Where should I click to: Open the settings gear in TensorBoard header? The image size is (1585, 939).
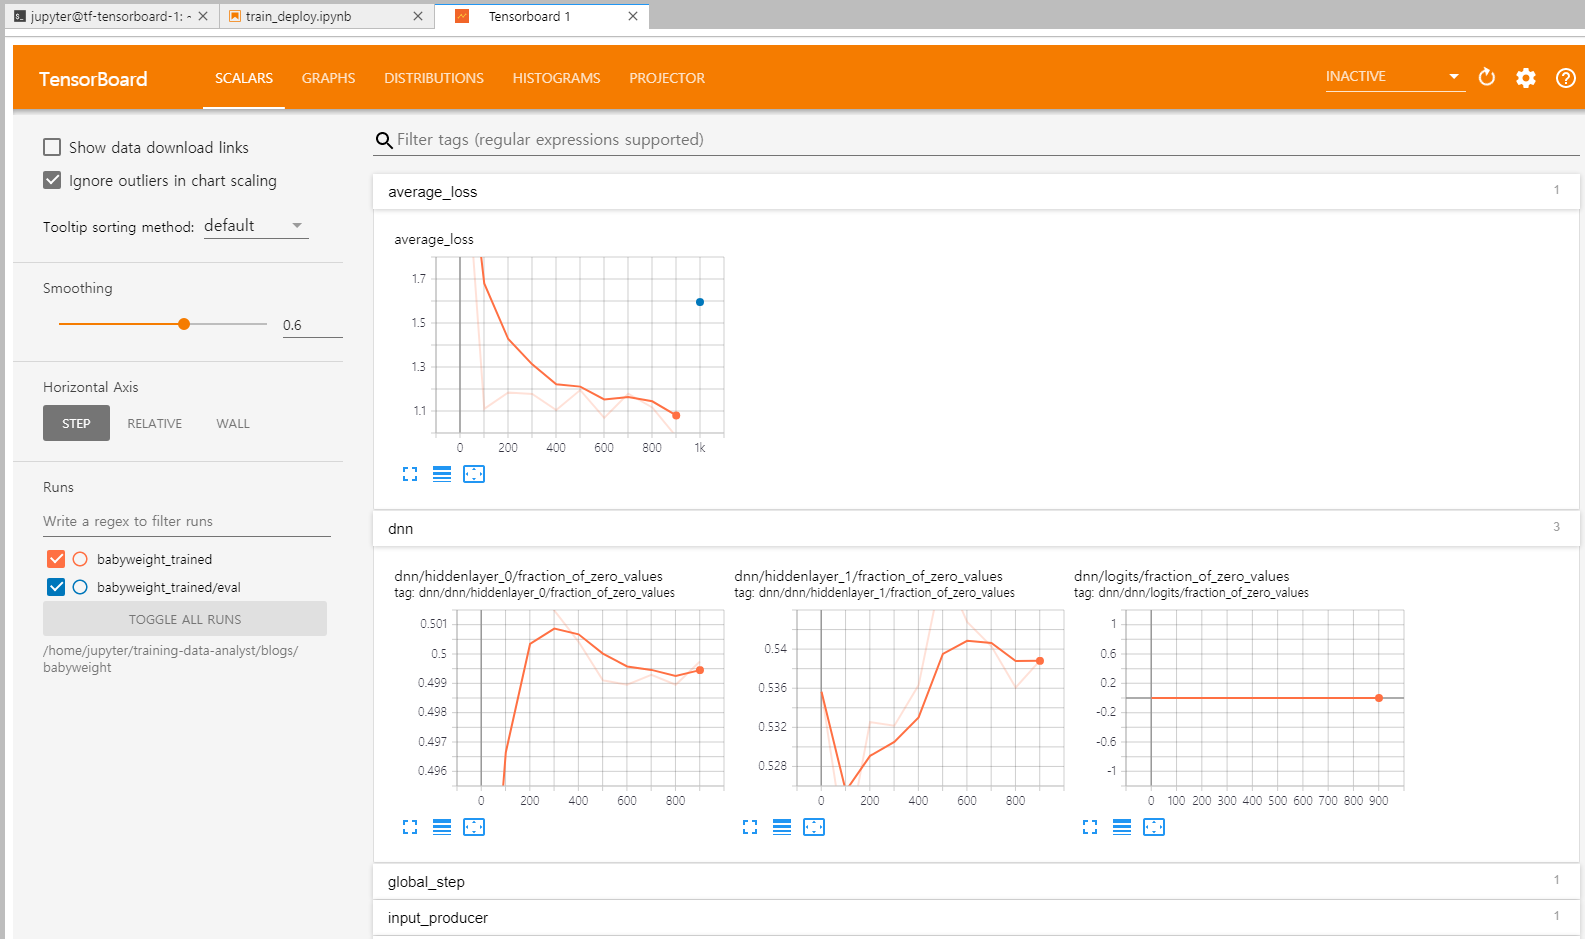(x=1526, y=78)
